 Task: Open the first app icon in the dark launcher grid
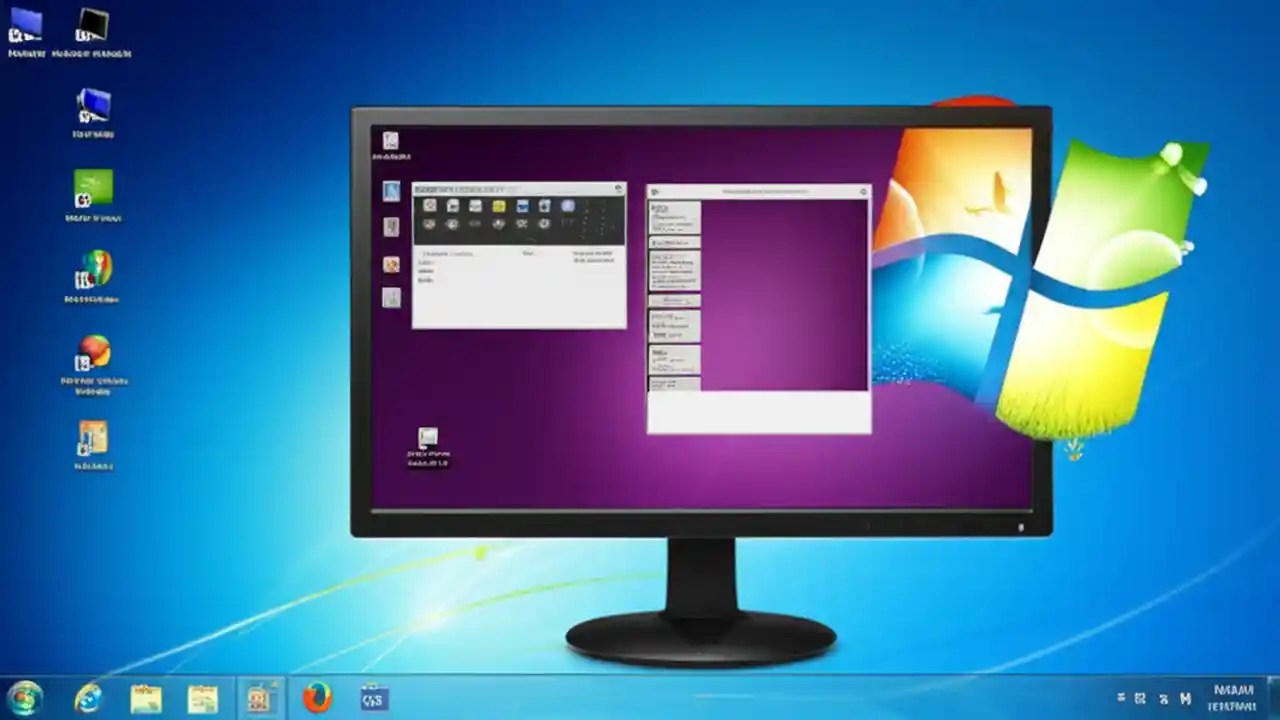(430, 206)
